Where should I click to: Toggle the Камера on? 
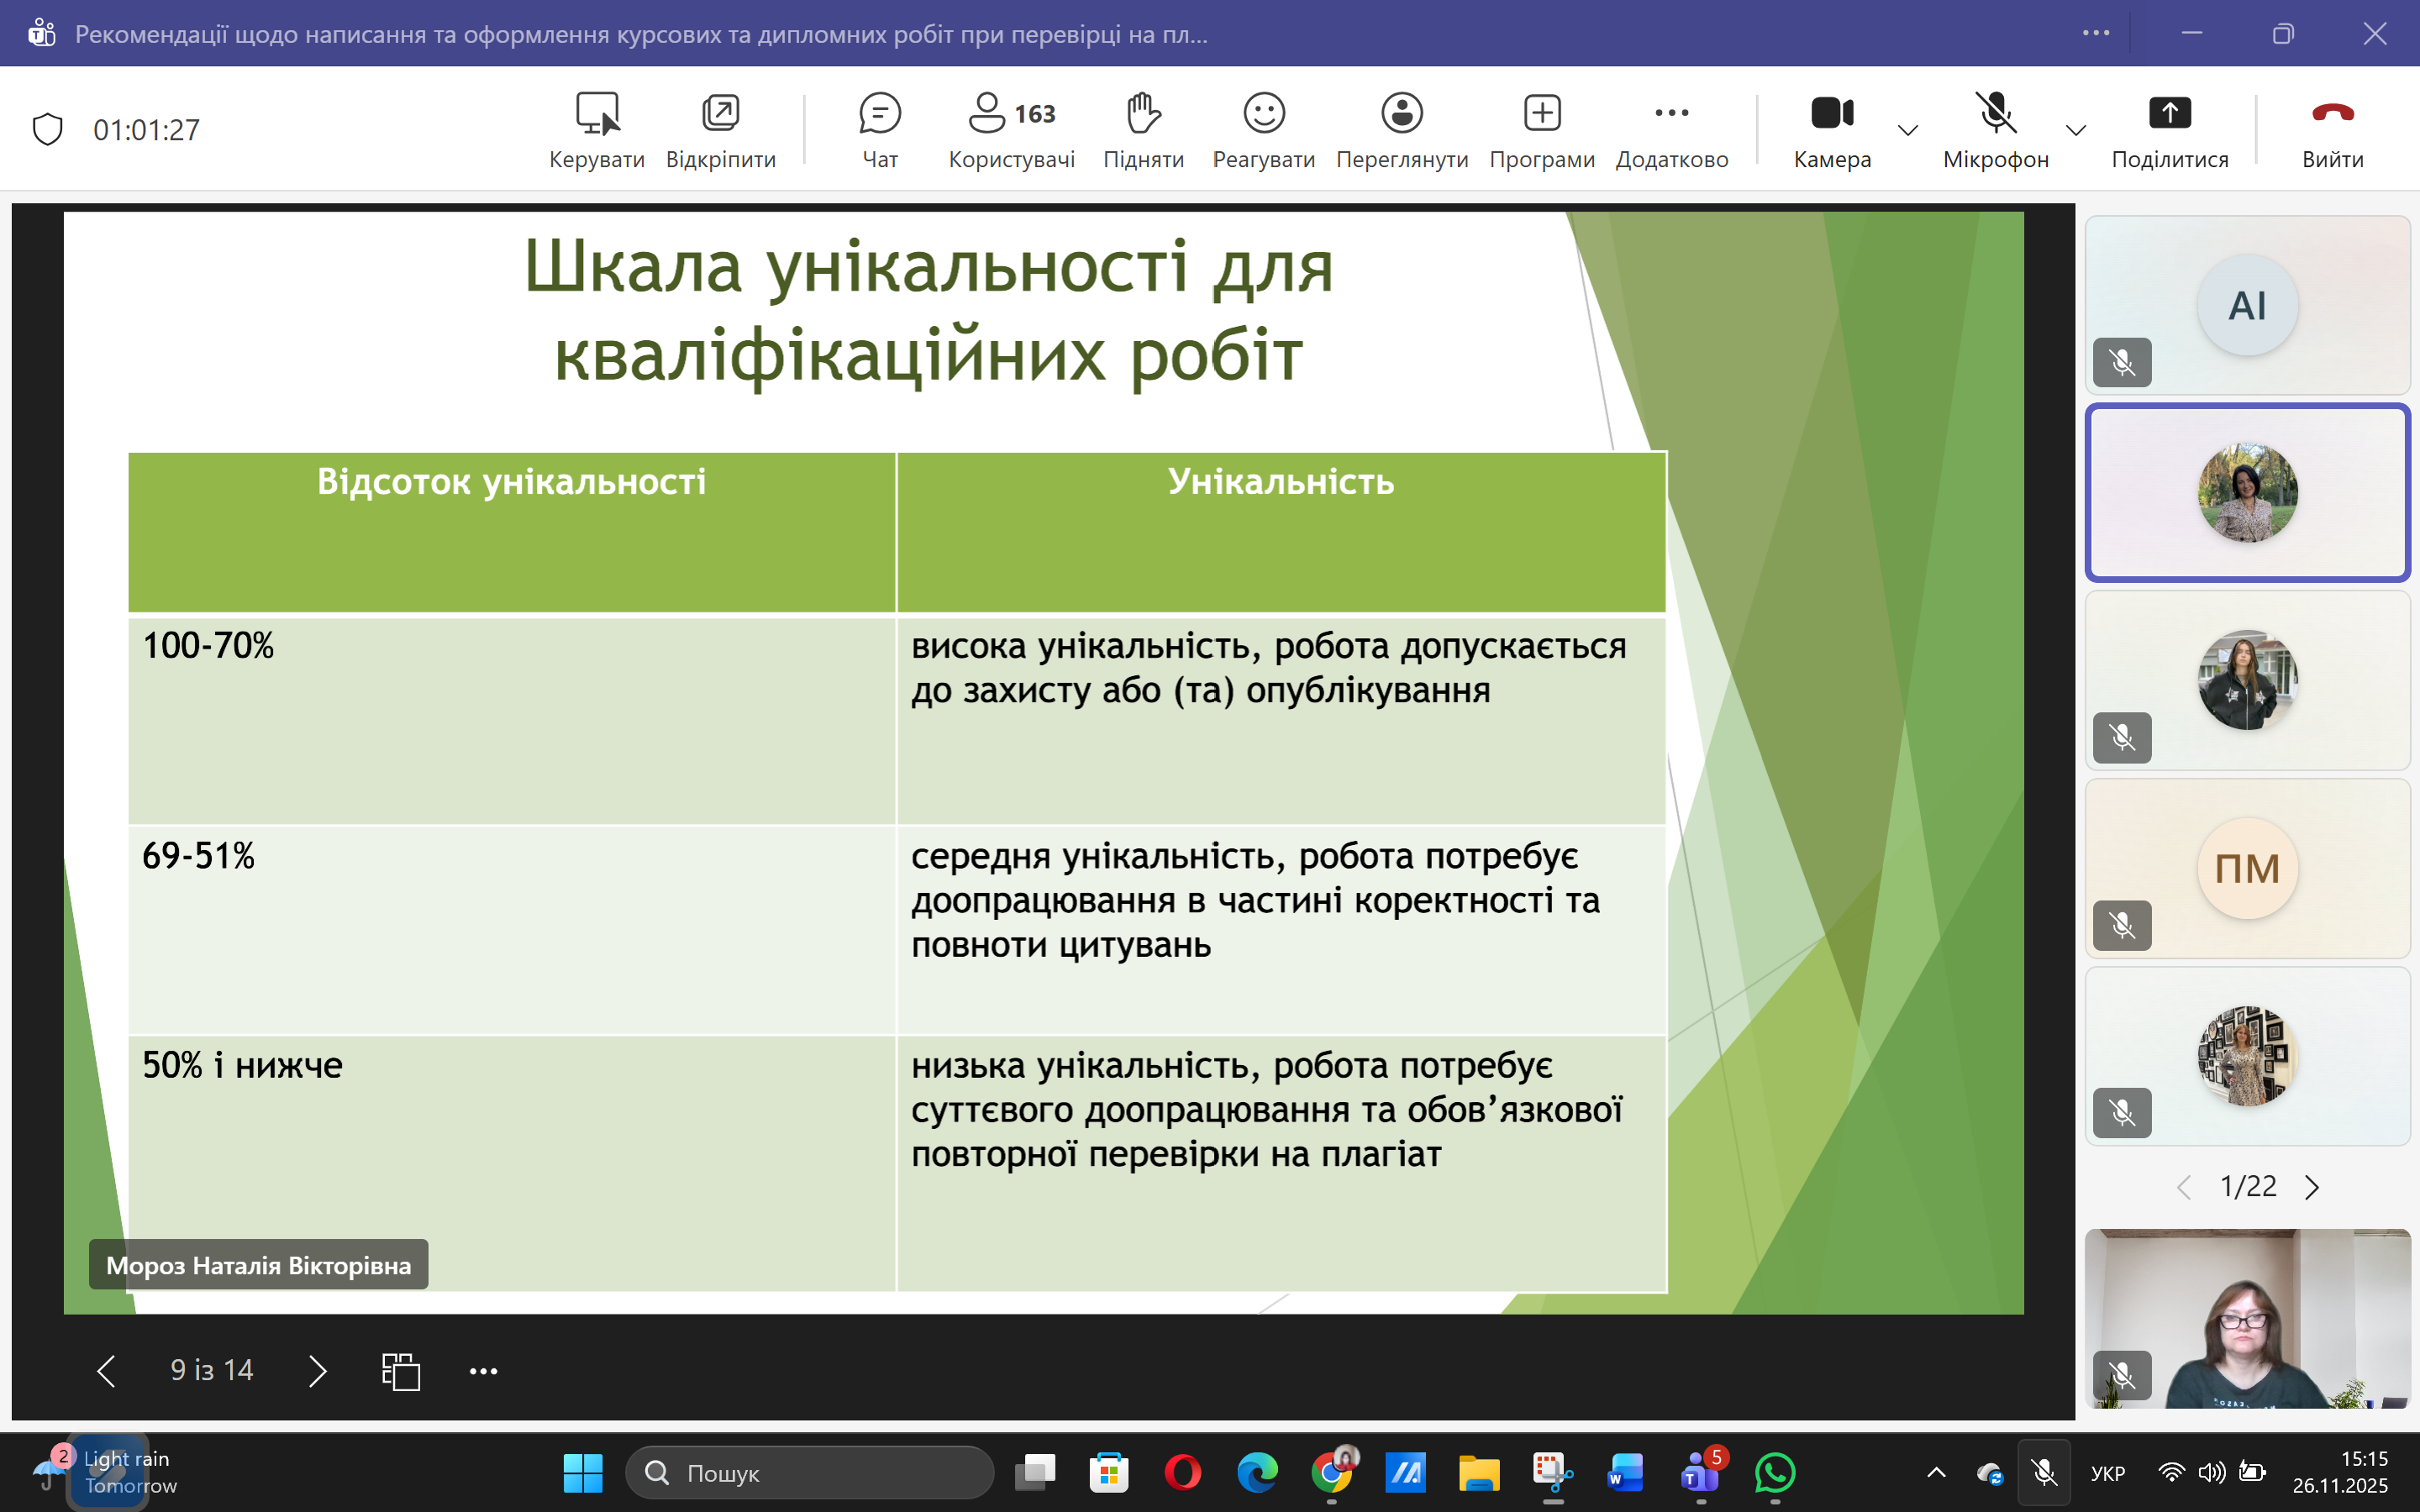pos(1831,114)
